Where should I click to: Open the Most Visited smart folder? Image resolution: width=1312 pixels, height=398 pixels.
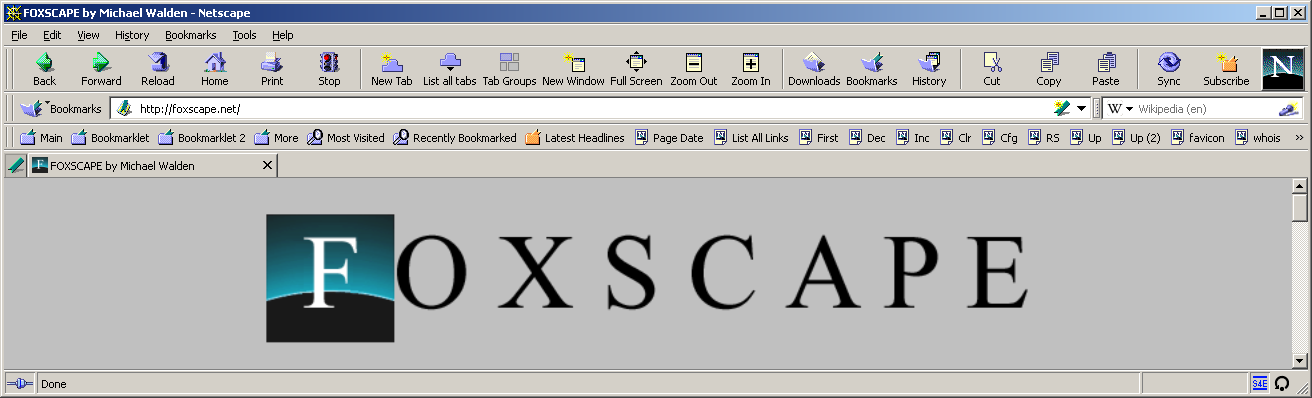pyautogui.click(x=345, y=138)
